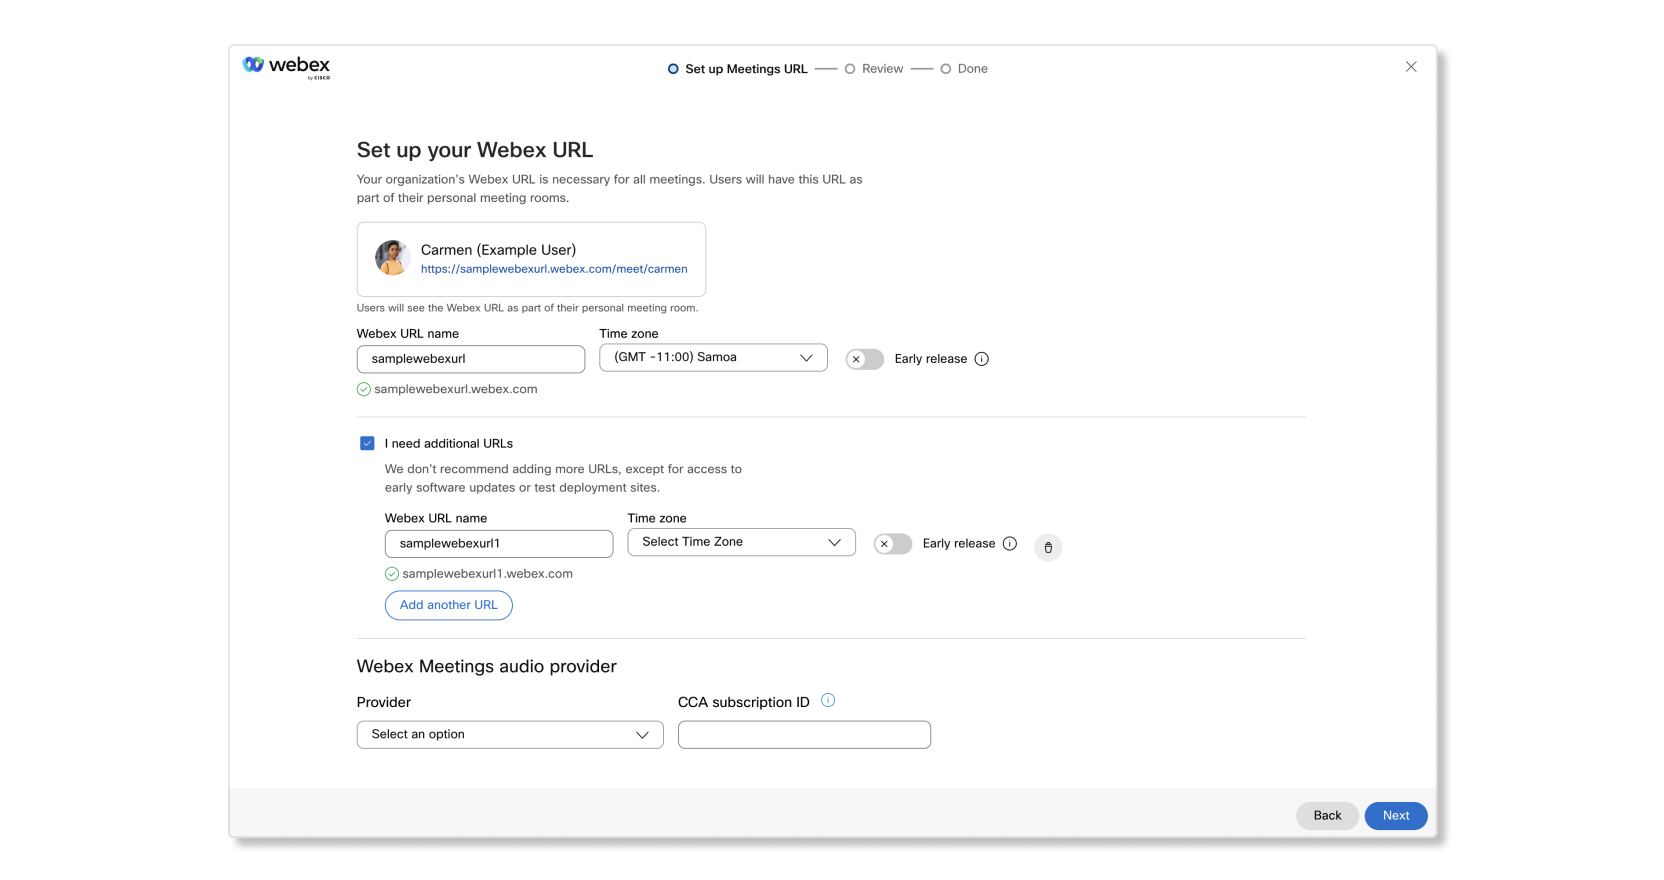1664x880 pixels.
Task: Click Carmen's avatar picture
Action: point(392,258)
